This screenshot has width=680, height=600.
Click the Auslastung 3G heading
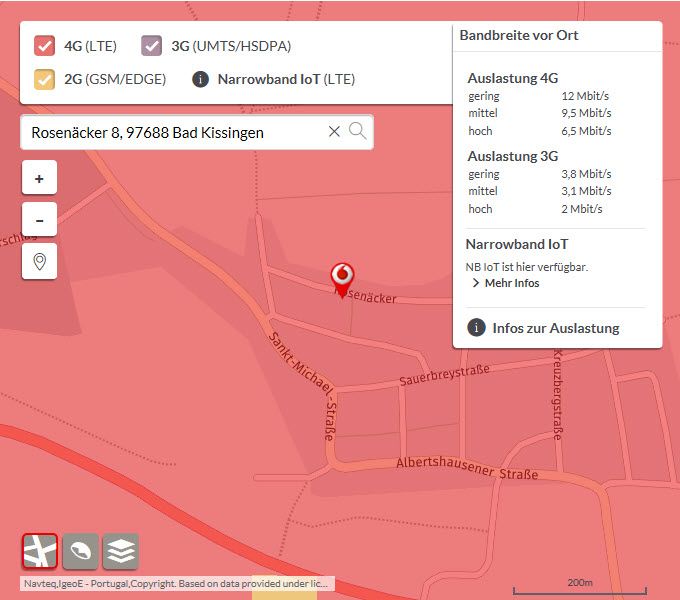point(513,156)
